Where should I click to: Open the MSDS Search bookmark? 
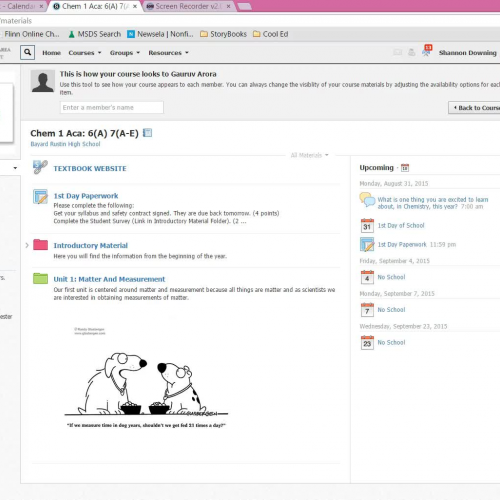click(x=95, y=34)
